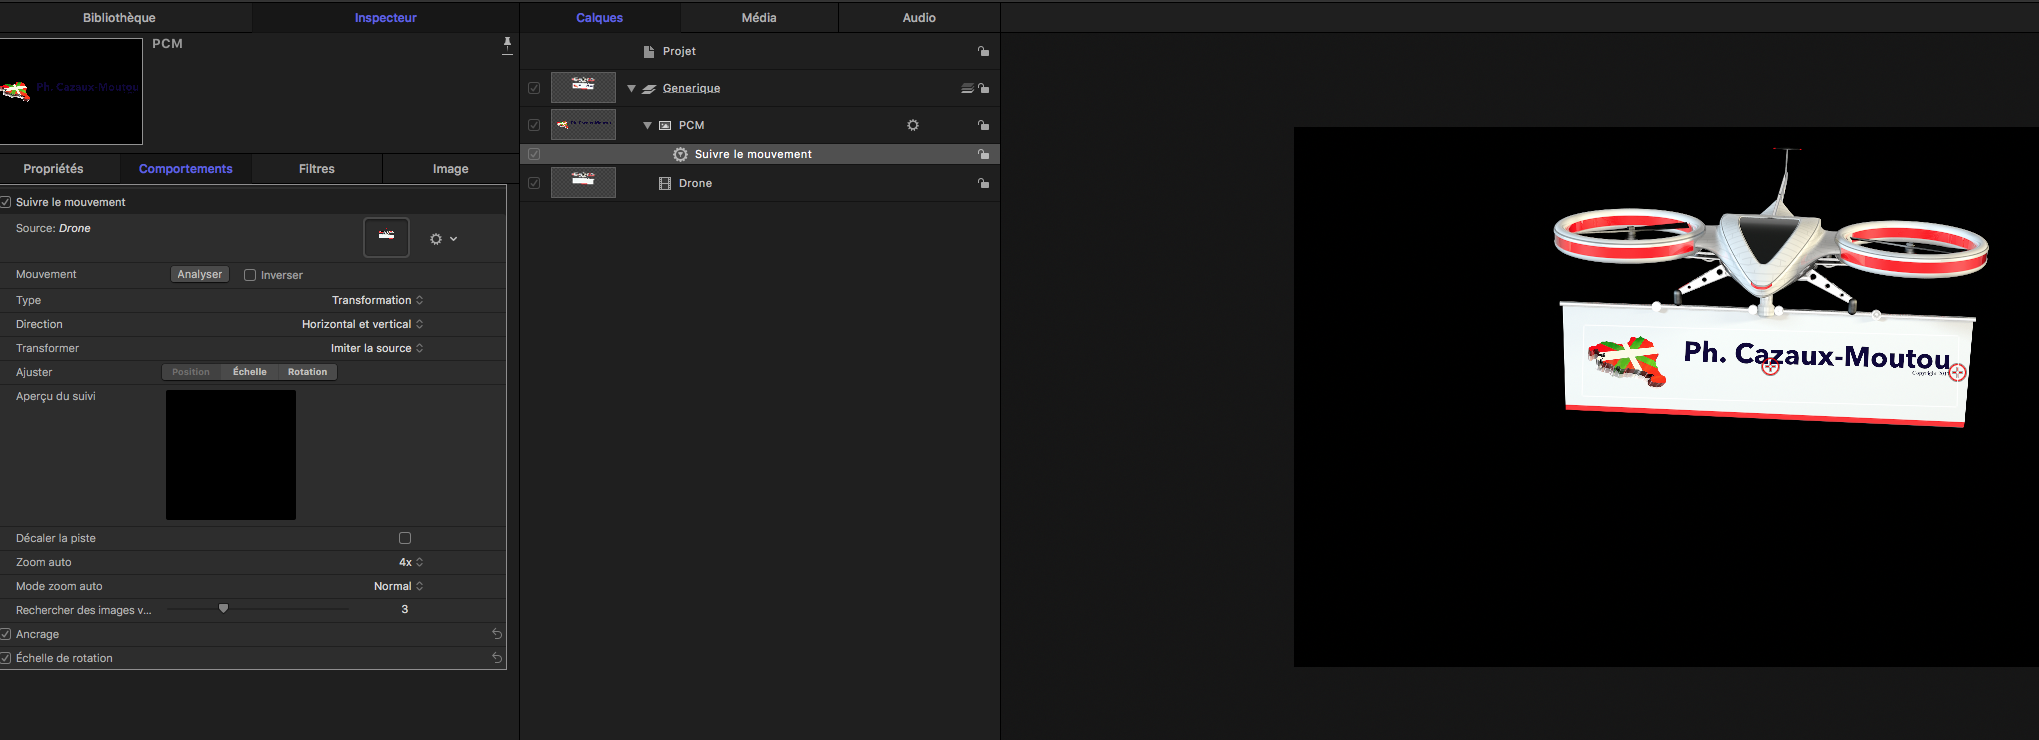Toggle visibility of the Generique group
The width and height of the screenshot is (2039, 740).
534,88
